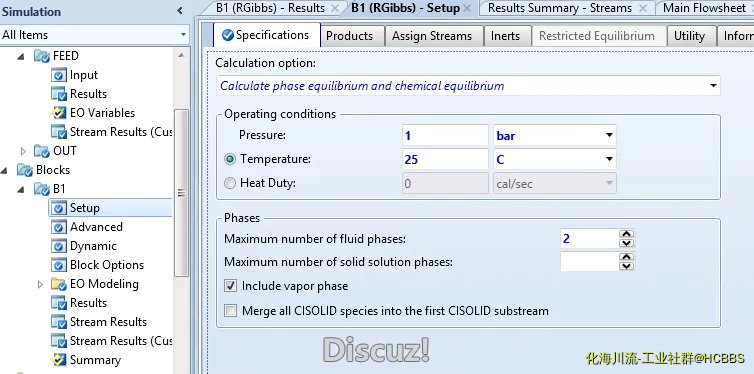754x374 pixels.
Task: Open B1 Advanced form icon
Action: click(x=59, y=227)
